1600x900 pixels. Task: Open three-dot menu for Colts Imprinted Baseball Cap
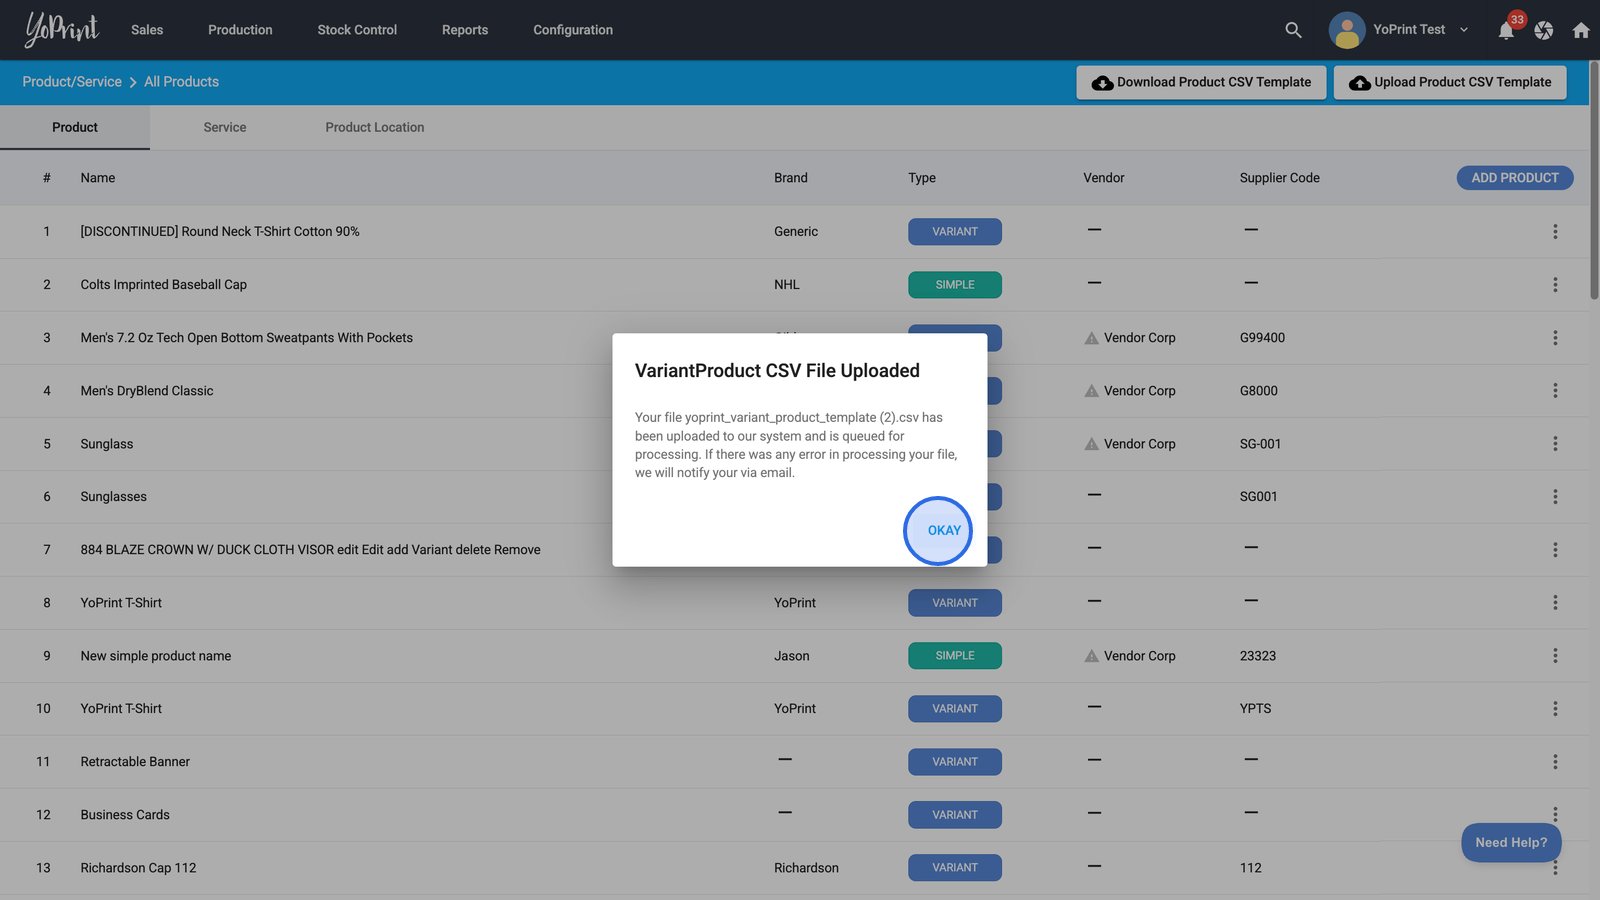1554,285
